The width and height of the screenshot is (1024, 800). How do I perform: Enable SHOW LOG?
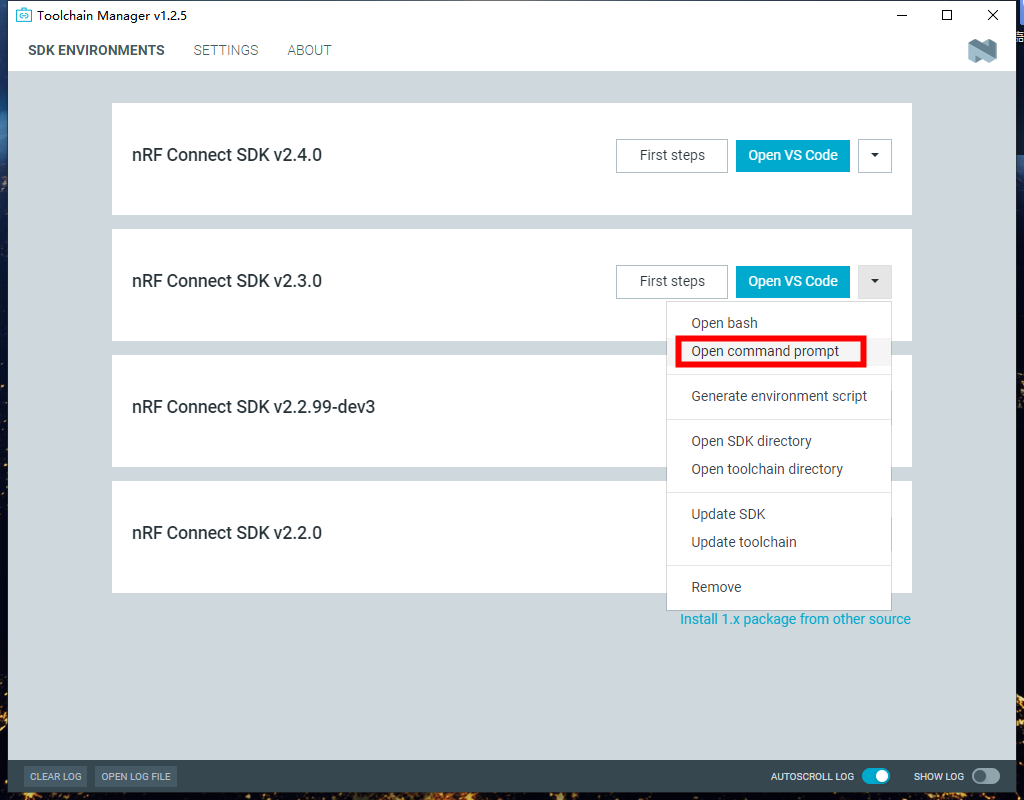(985, 776)
